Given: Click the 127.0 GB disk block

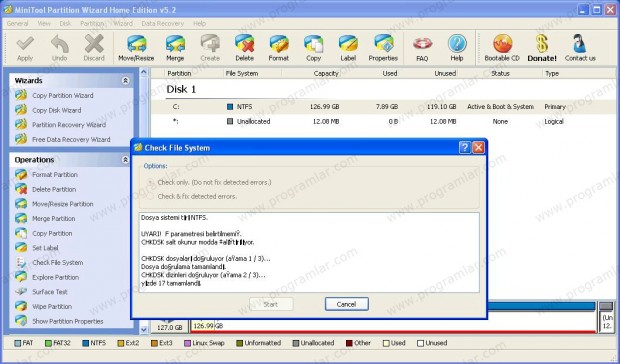Looking at the screenshot, I should click(170, 326).
